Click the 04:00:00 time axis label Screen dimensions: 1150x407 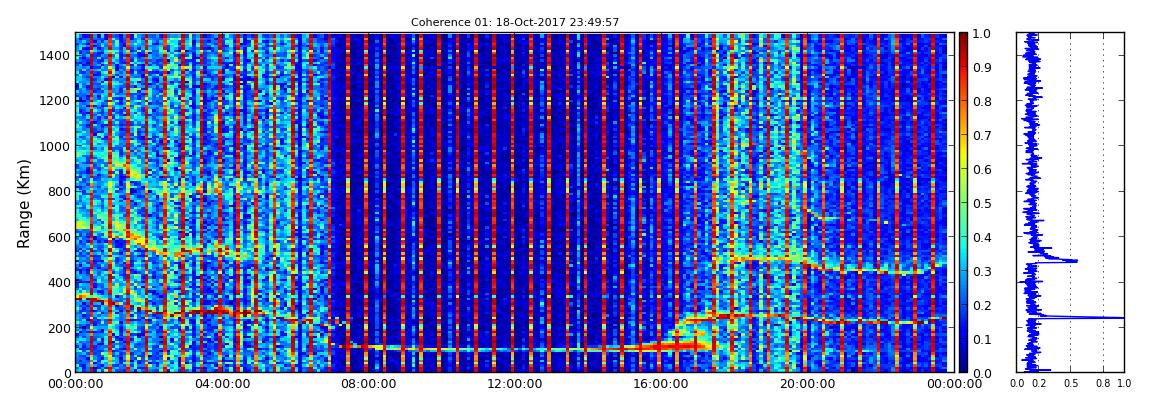tap(221, 384)
